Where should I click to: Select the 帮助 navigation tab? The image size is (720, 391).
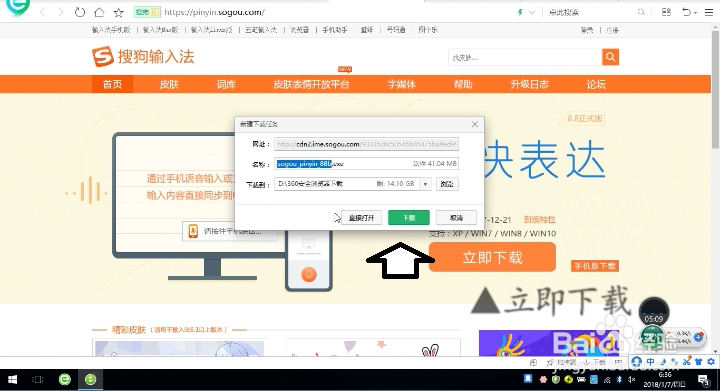[x=463, y=84]
